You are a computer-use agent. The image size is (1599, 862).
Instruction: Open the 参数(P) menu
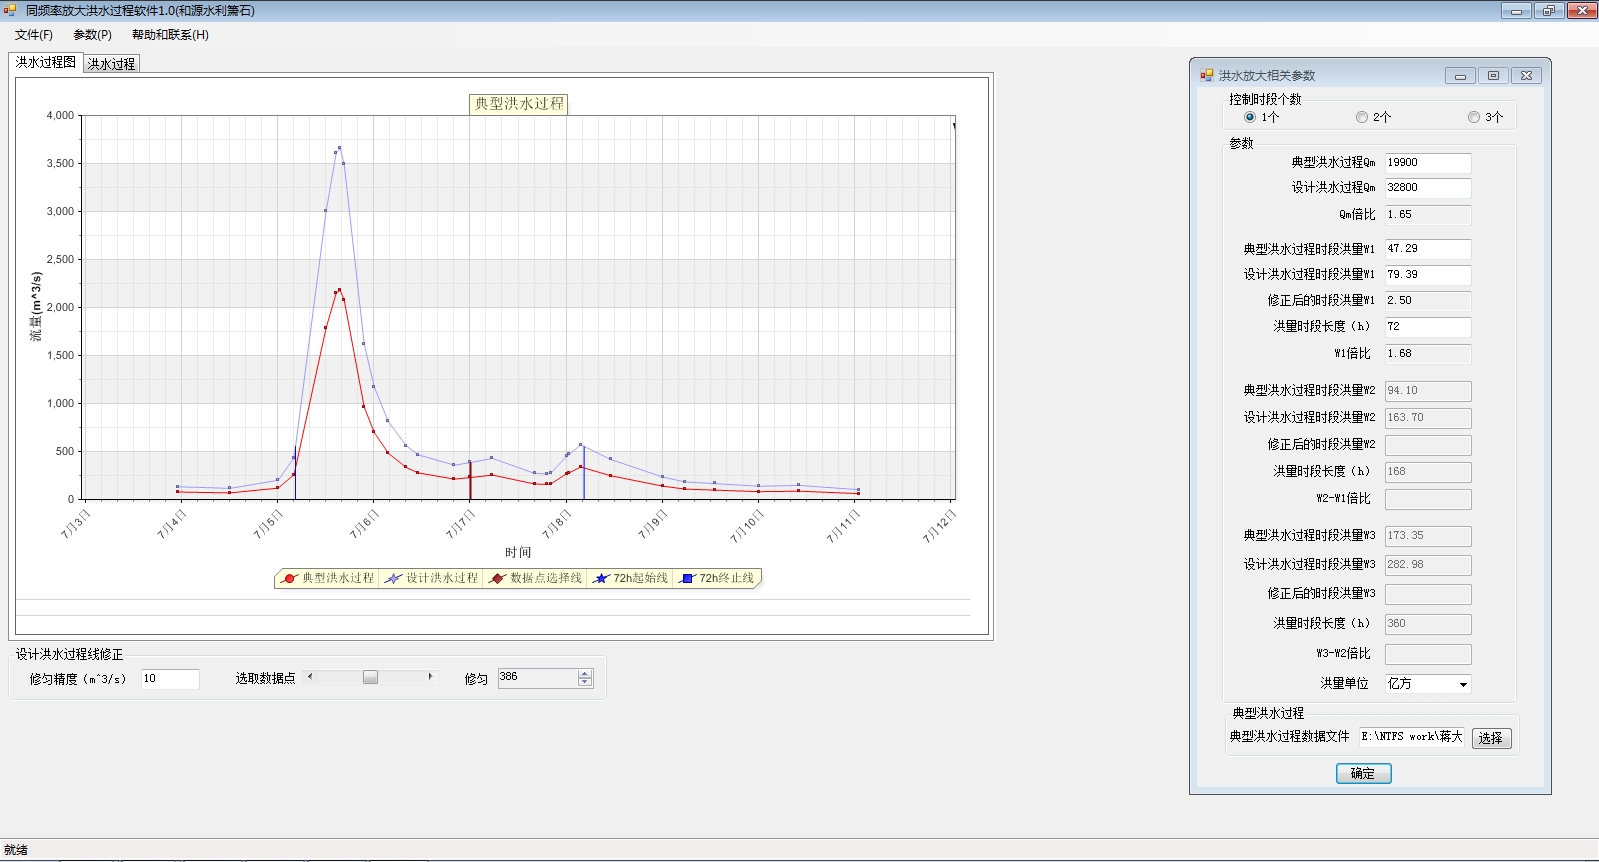93,35
